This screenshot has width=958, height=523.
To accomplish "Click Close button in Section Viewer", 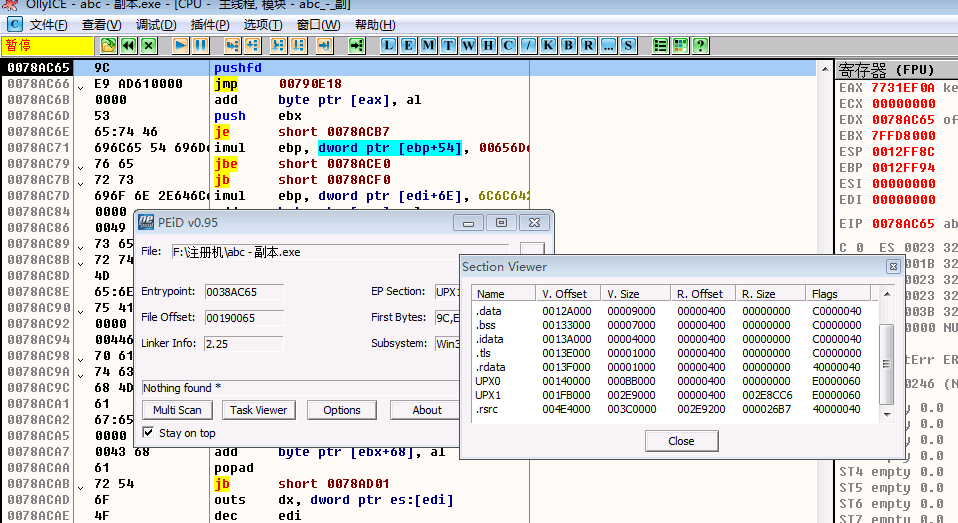I will (681, 441).
